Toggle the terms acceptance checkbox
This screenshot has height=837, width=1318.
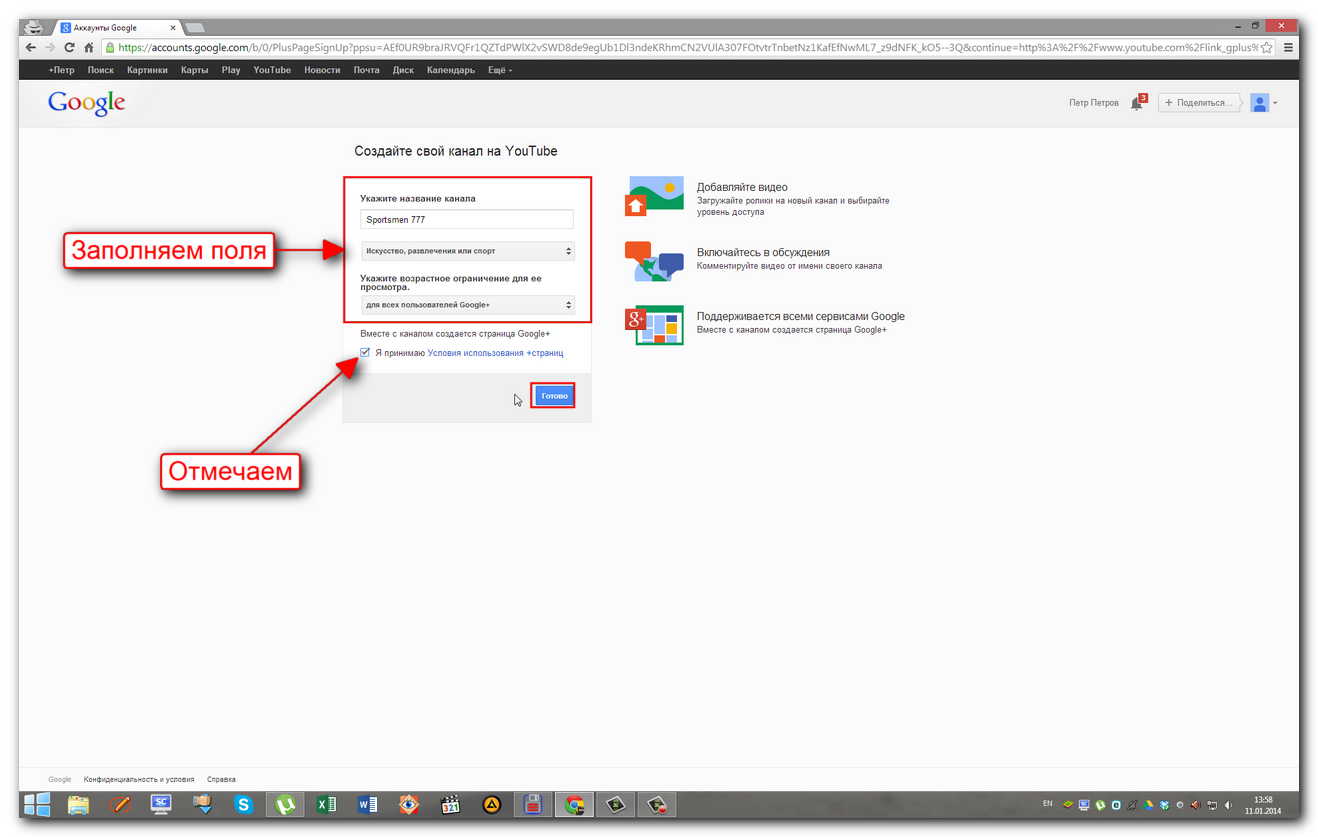coord(365,352)
